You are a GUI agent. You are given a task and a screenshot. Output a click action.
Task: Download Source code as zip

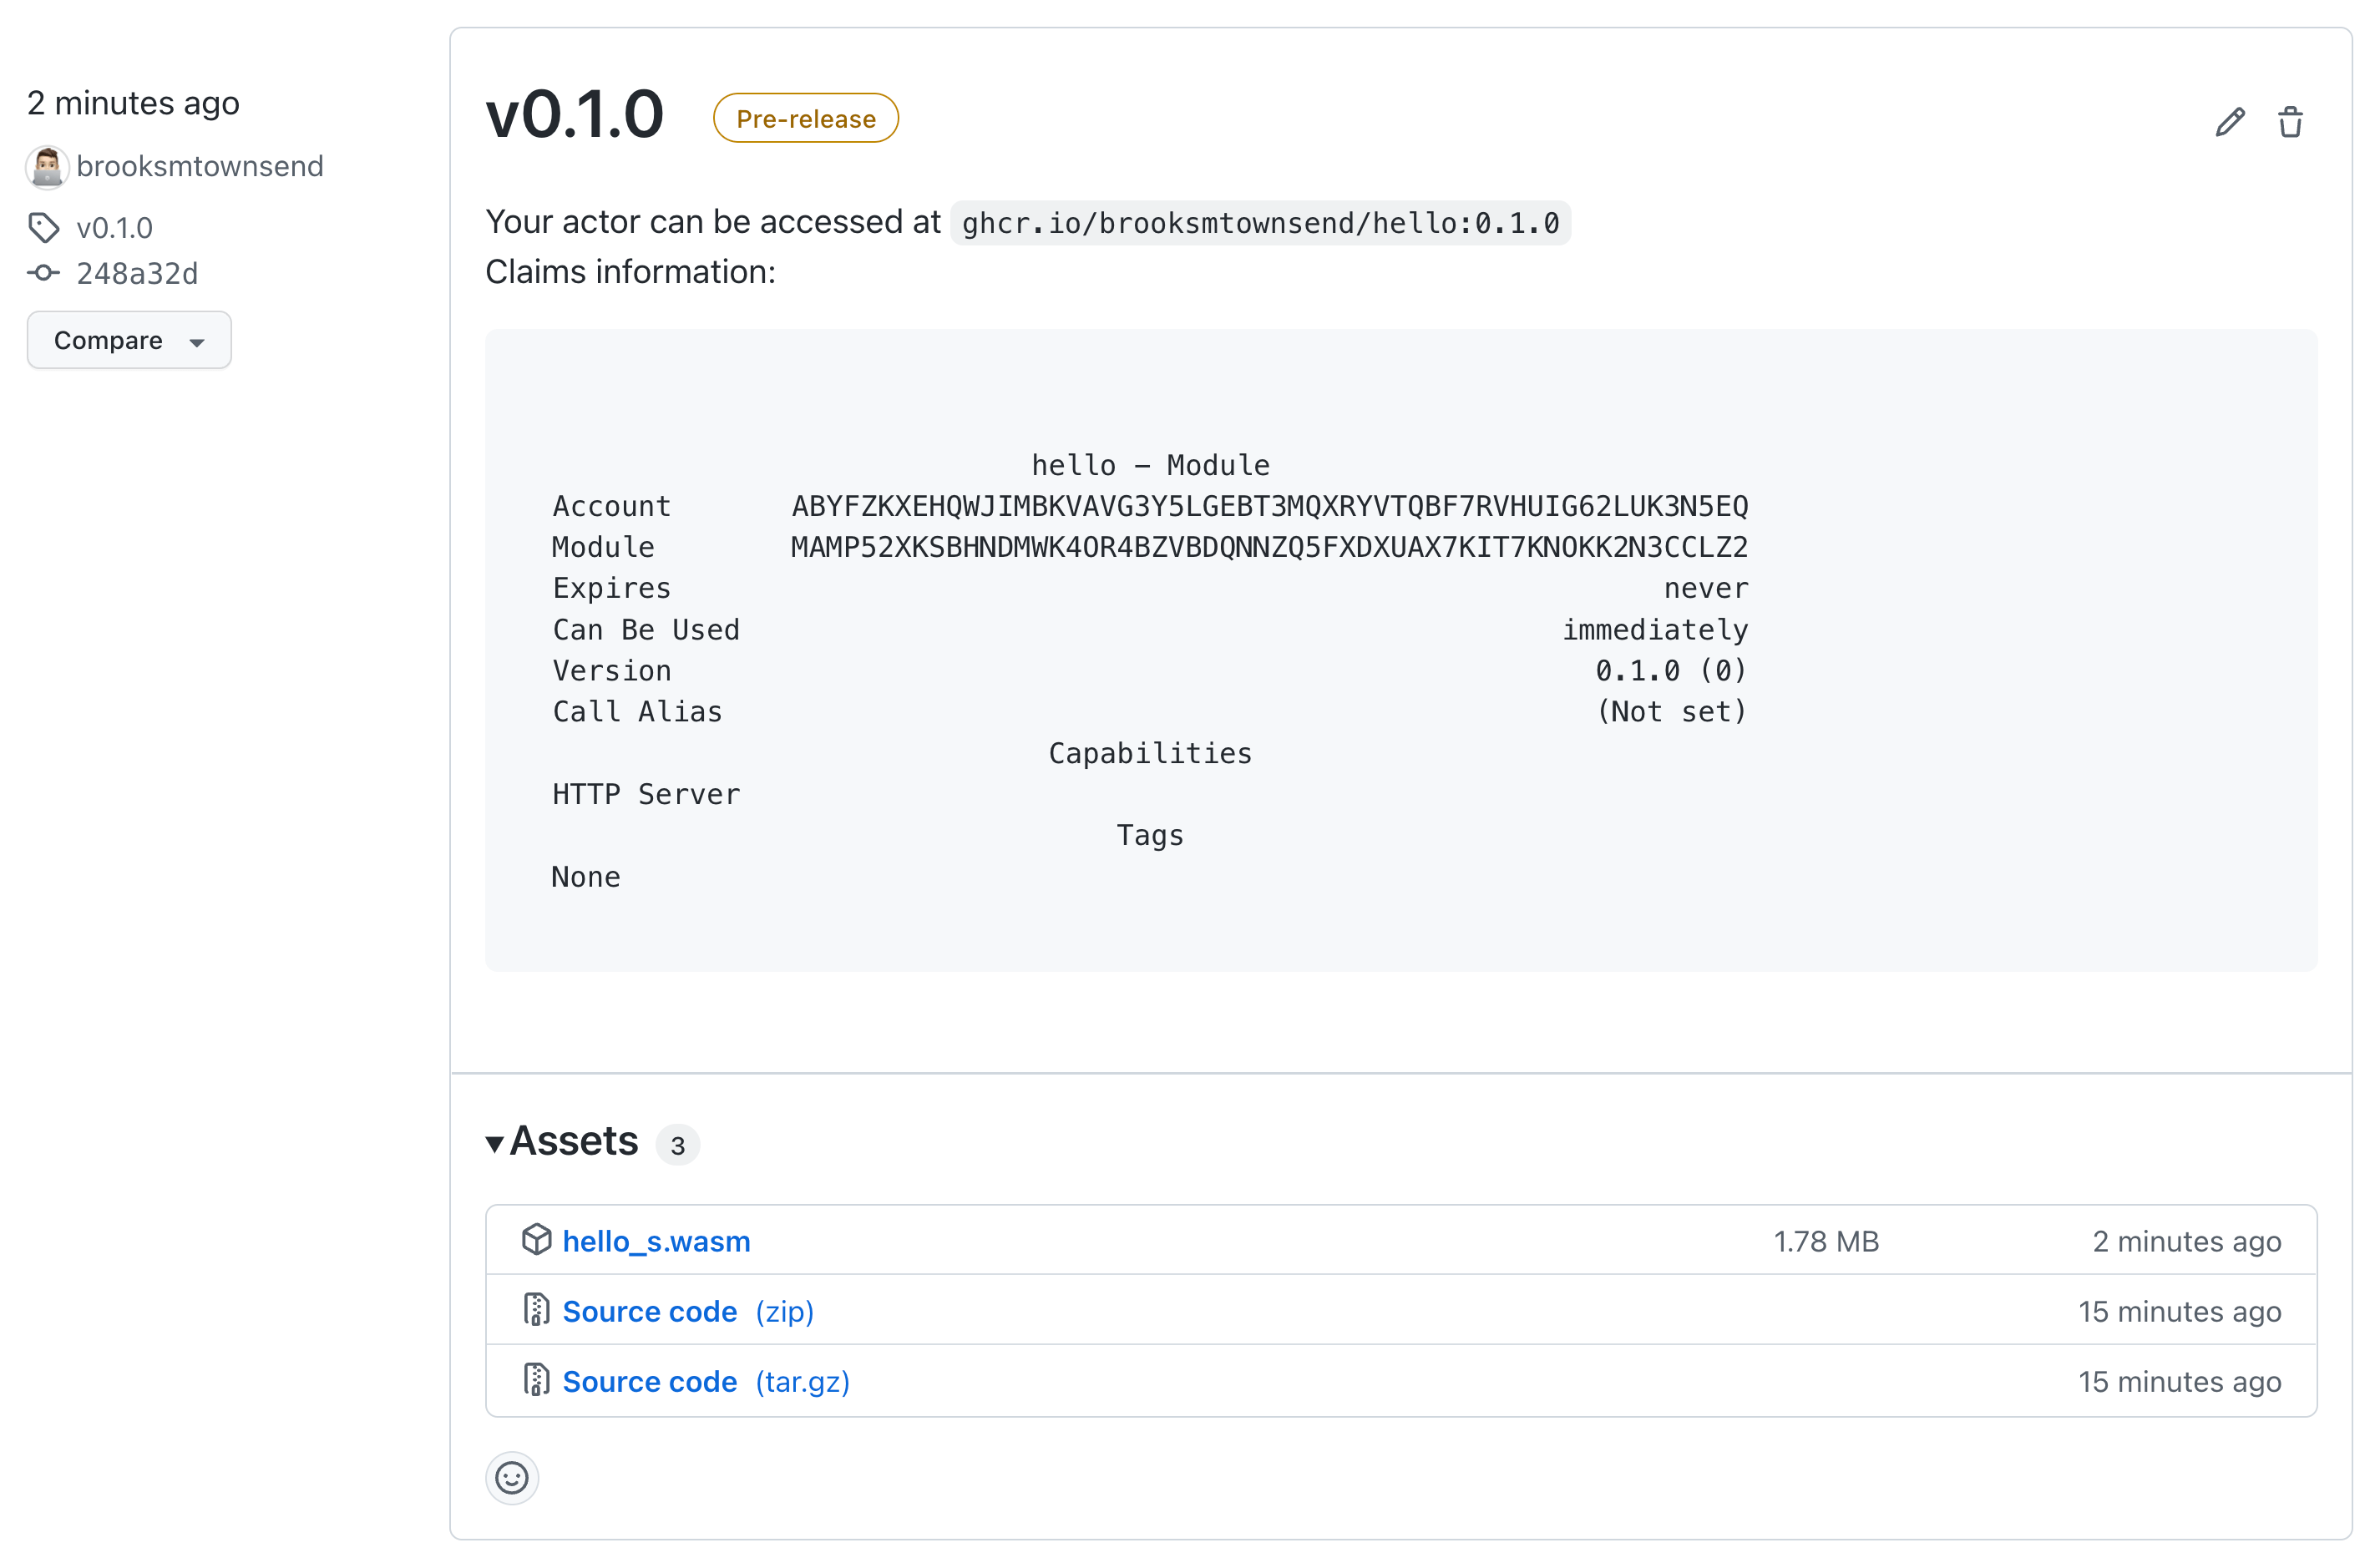pyautogui.click(x=650, y=1310)
